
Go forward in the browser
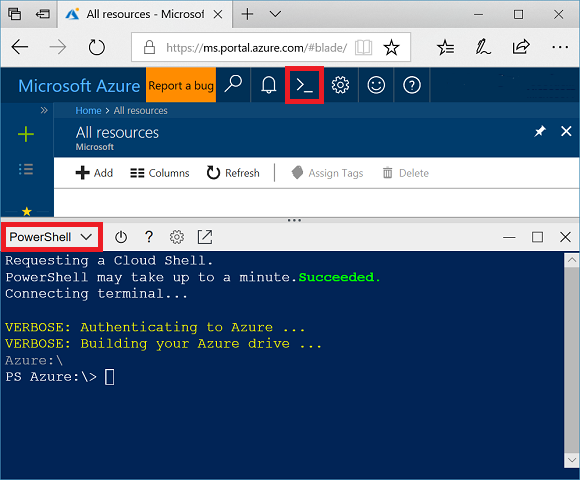click(58, 47)
